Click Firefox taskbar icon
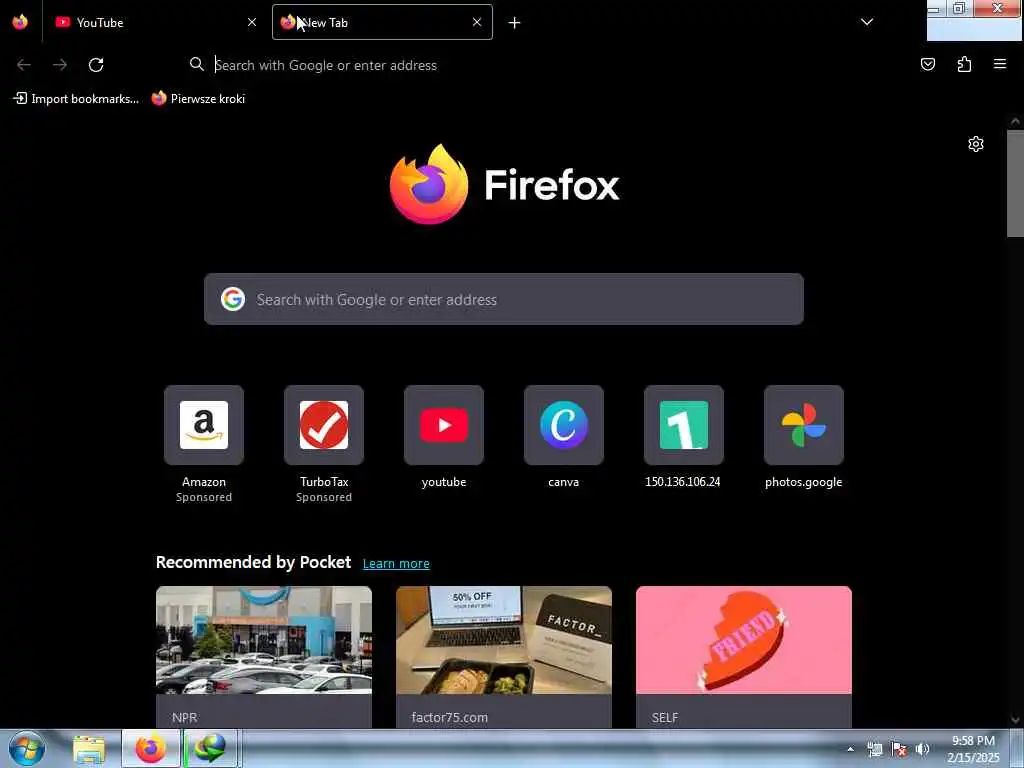 click(150, 749)
